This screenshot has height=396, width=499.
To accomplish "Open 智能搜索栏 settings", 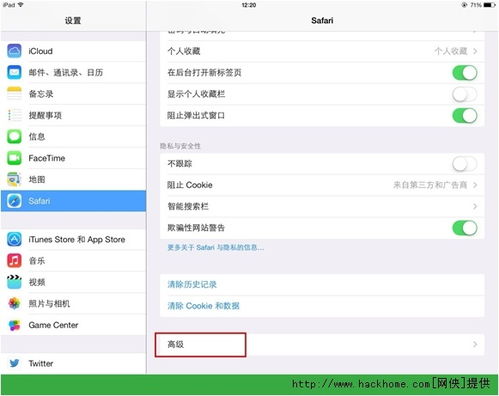I will [x=322, y=206].
